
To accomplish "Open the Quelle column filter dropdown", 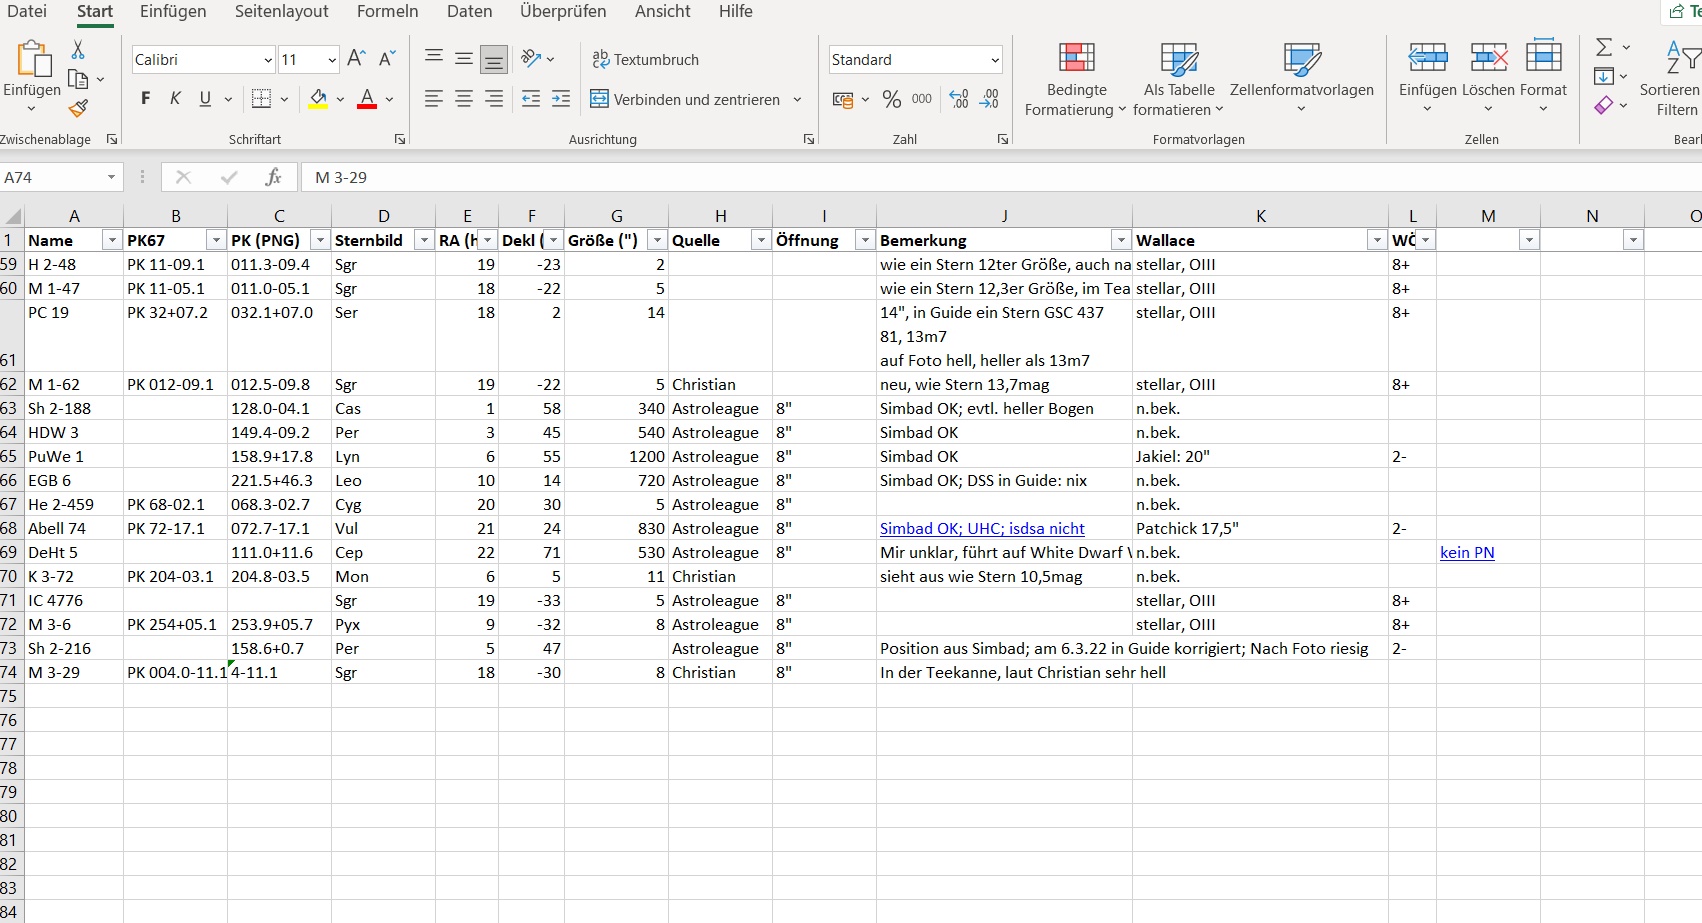I will [x=760, y=240].
